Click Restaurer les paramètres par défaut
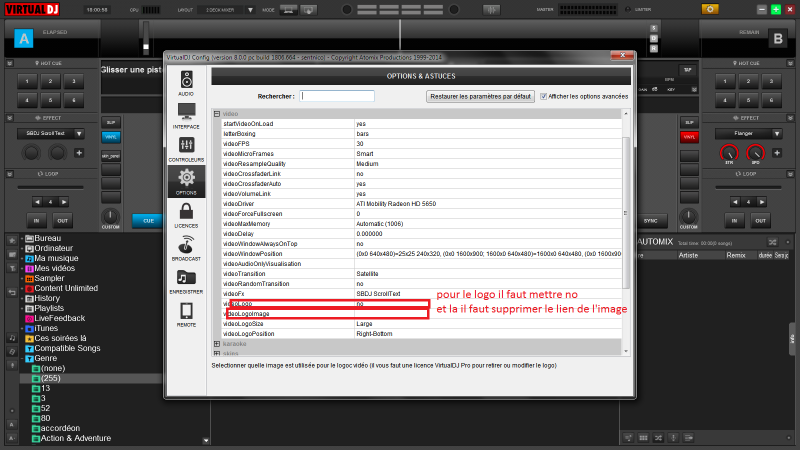Image resolution: width=800 pixels, height=450 pixels. coord(480,97)
